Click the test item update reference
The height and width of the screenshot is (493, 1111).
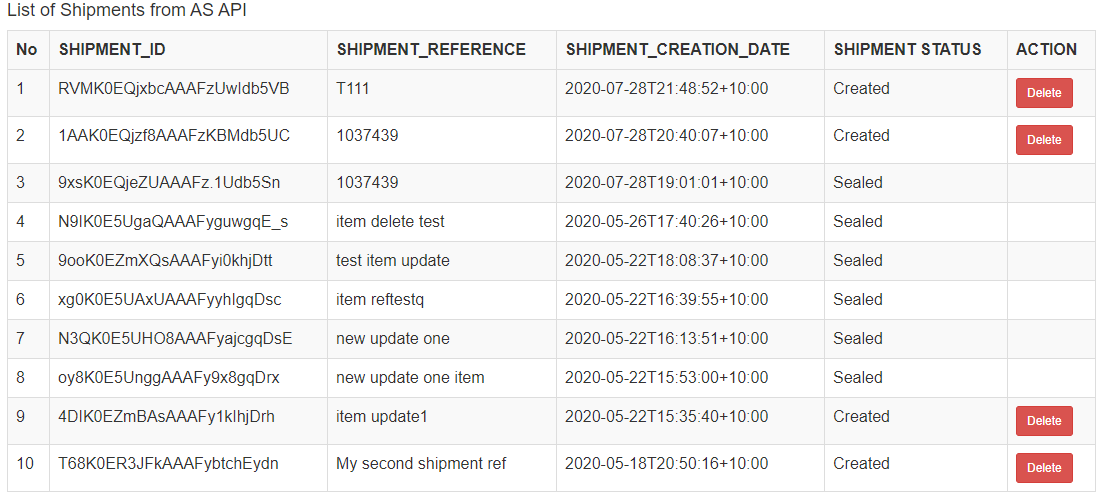393,261
